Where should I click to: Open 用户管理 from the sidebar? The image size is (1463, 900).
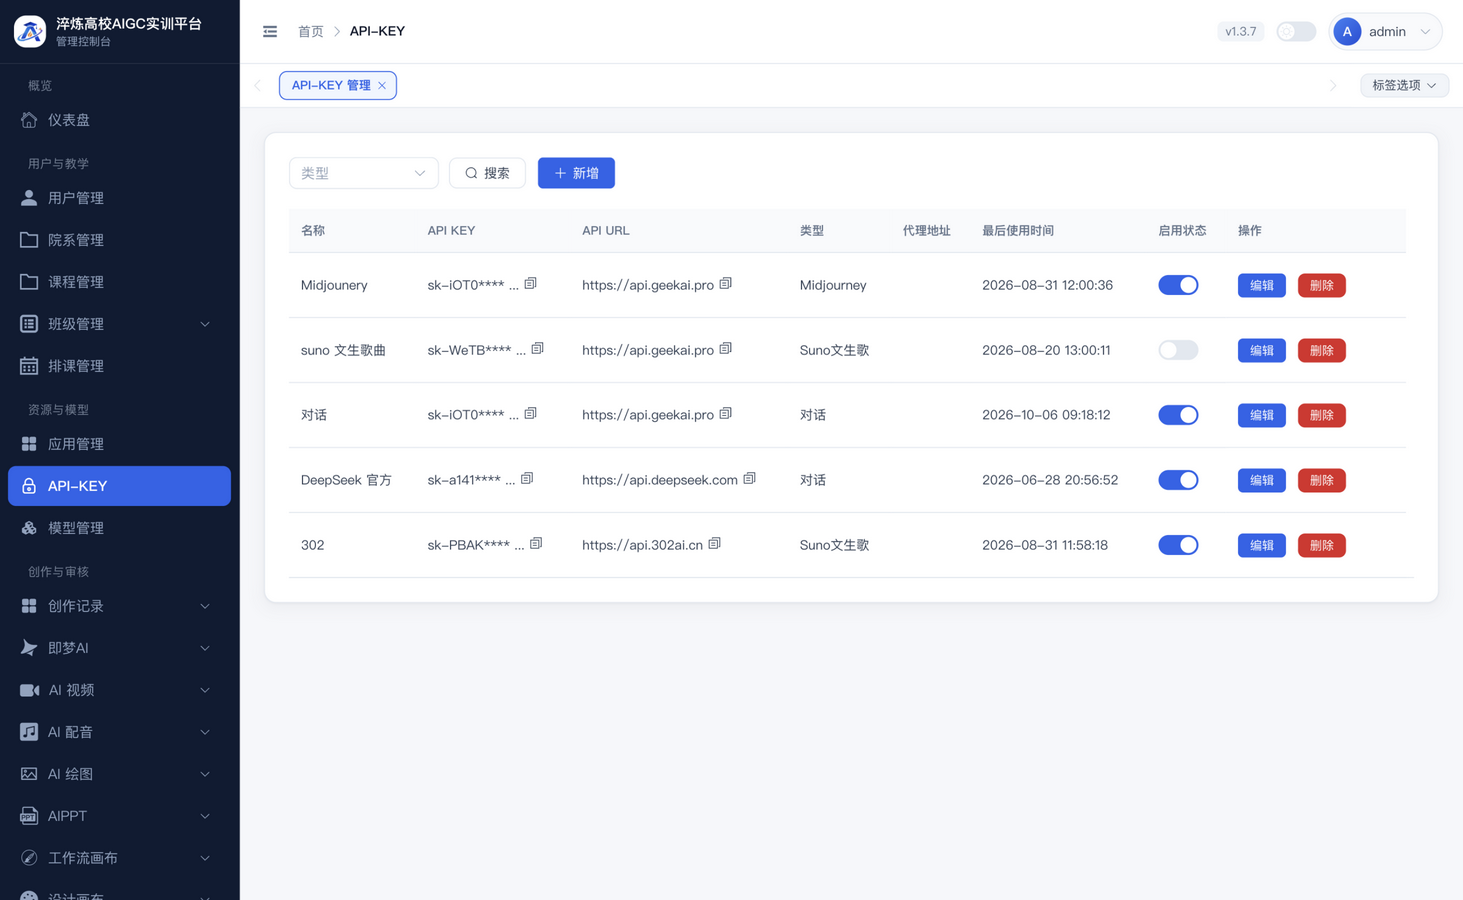click(x=119, y=198)
